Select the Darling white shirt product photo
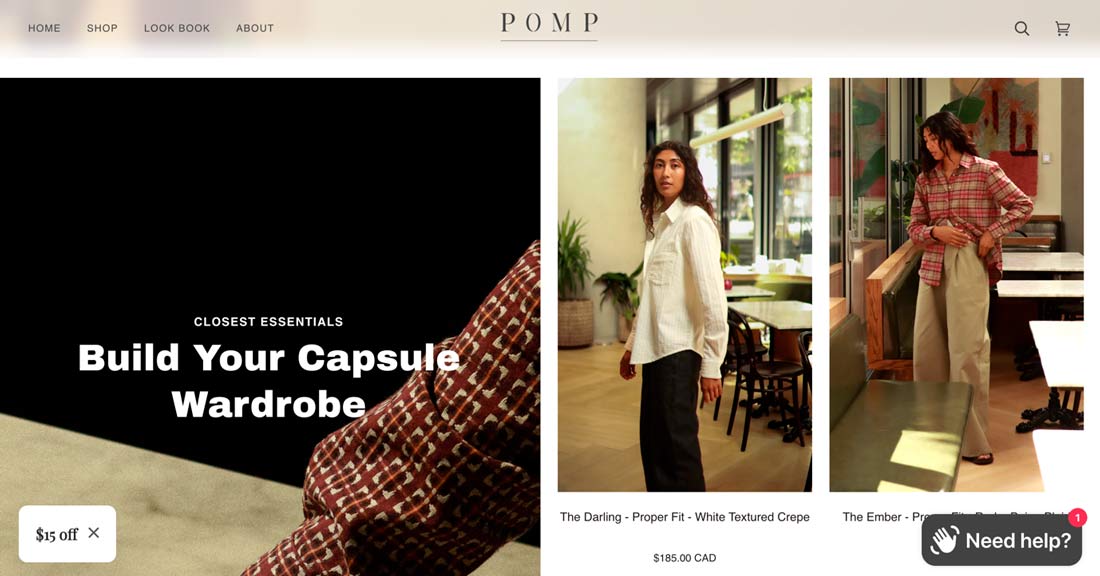Image resolution: width=1100 pixels, height=576 pixels. [685, 285]
